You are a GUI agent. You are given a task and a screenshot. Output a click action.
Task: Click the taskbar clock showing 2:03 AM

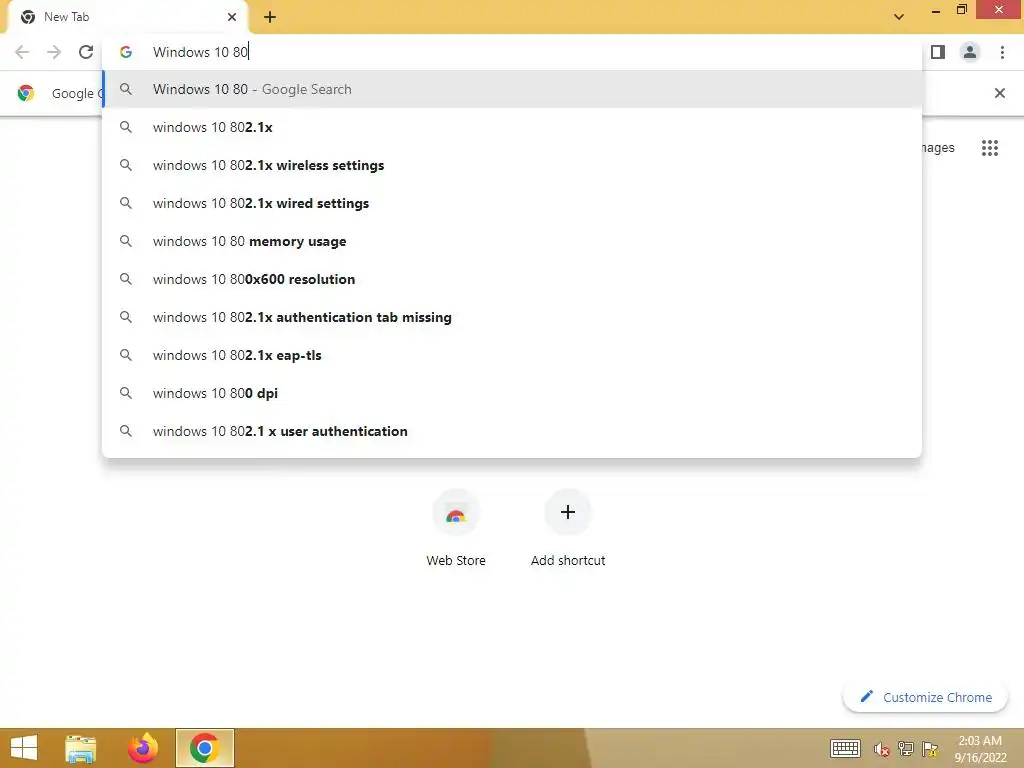point(980,749)
